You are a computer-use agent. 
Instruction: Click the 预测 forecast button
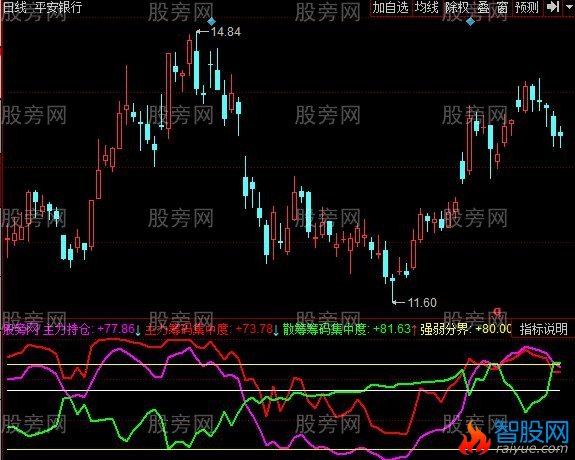coord(527,7)
